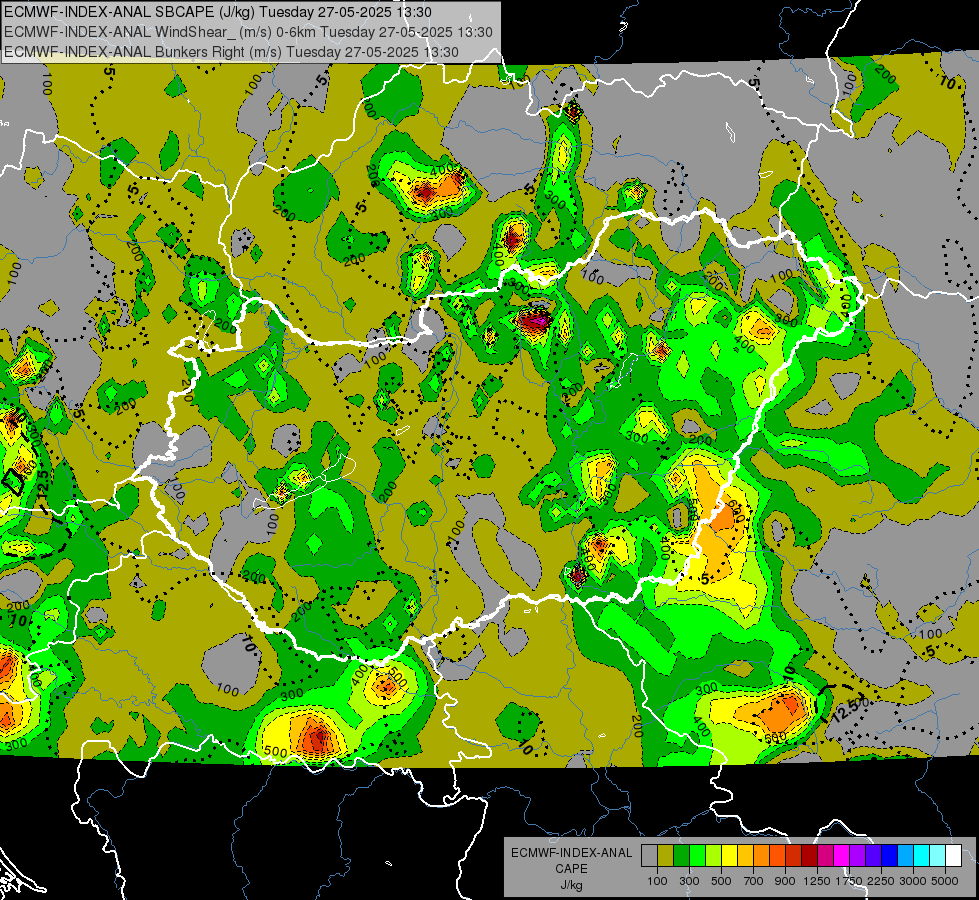Select the dark red legend swatch
The width and height of the screenshot is (979, 900).
point(809,856)
